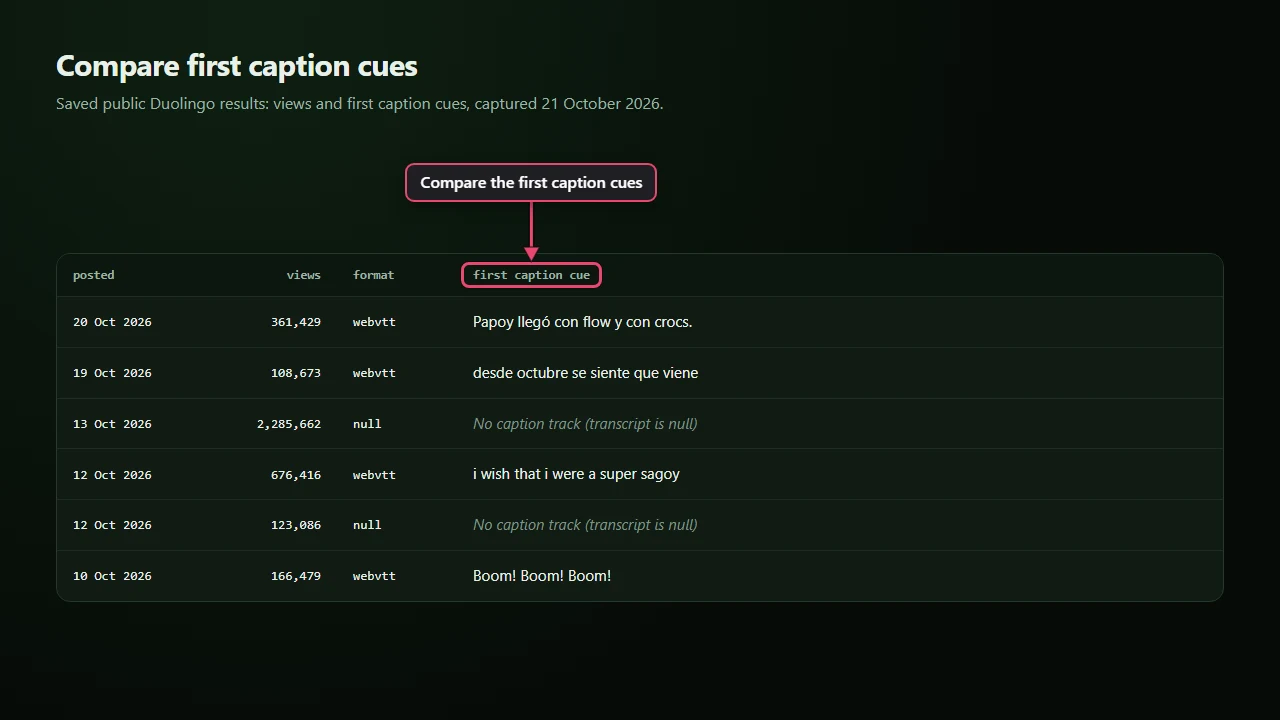Screen dimensions: 1280x720
Task: Click the view count 108,673
Action: click(x=296, y=373)
